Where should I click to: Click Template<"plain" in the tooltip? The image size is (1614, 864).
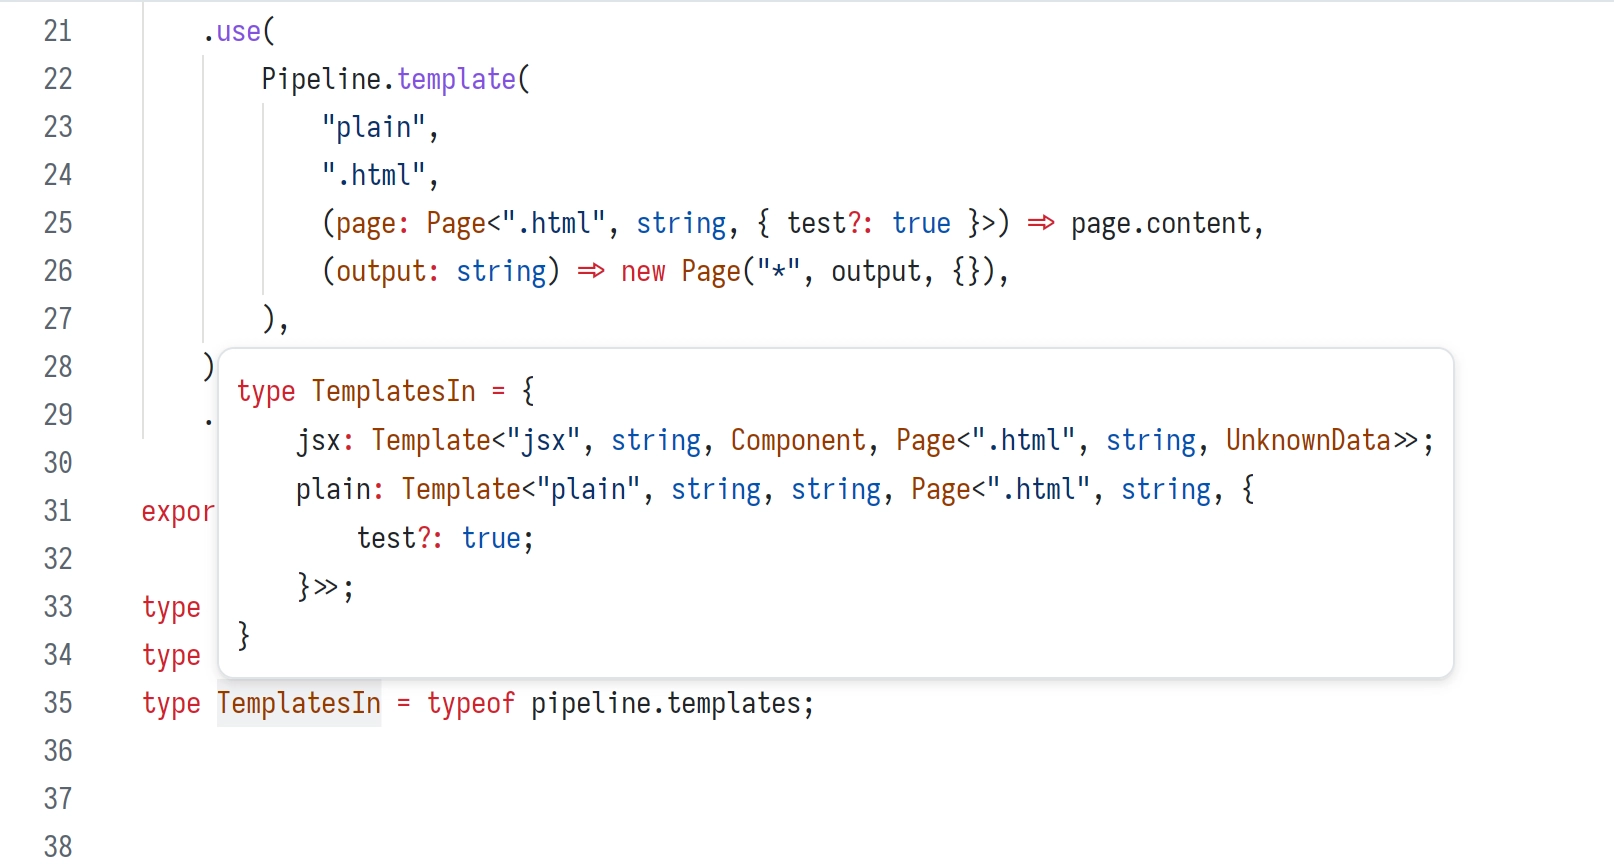pos(520,488)
